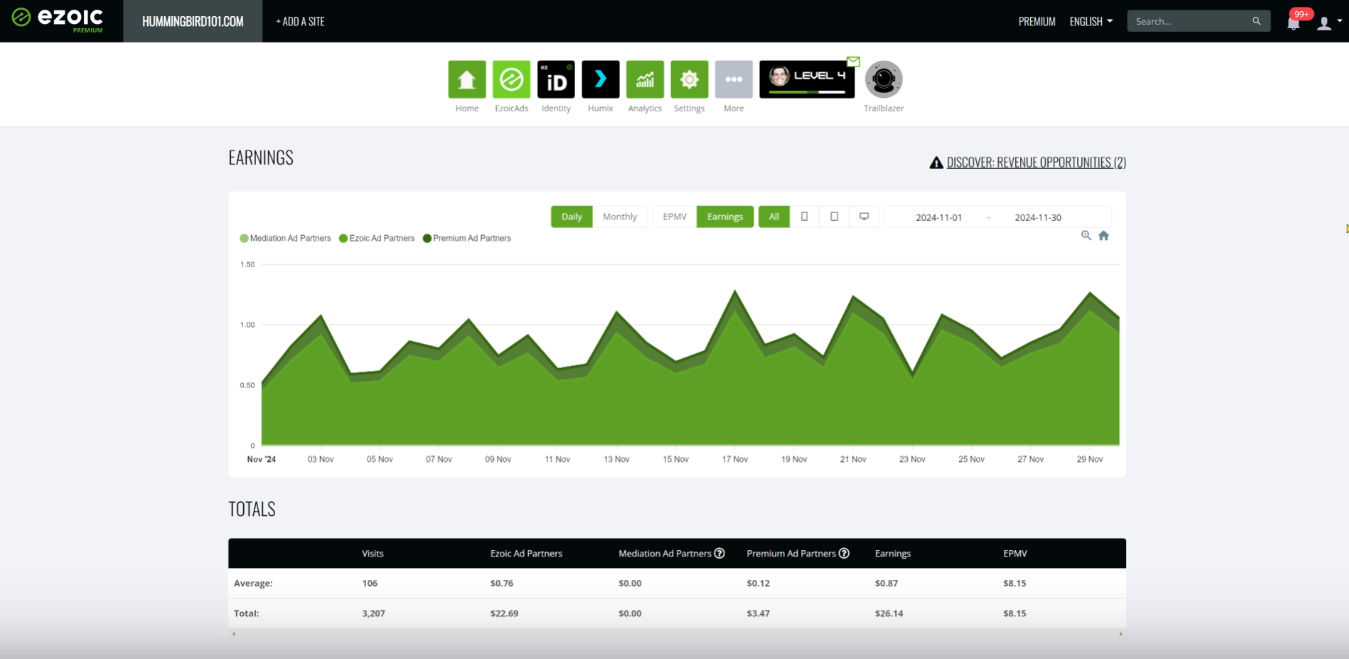Click the chart zoom magnifier icon

(1086, 235)
